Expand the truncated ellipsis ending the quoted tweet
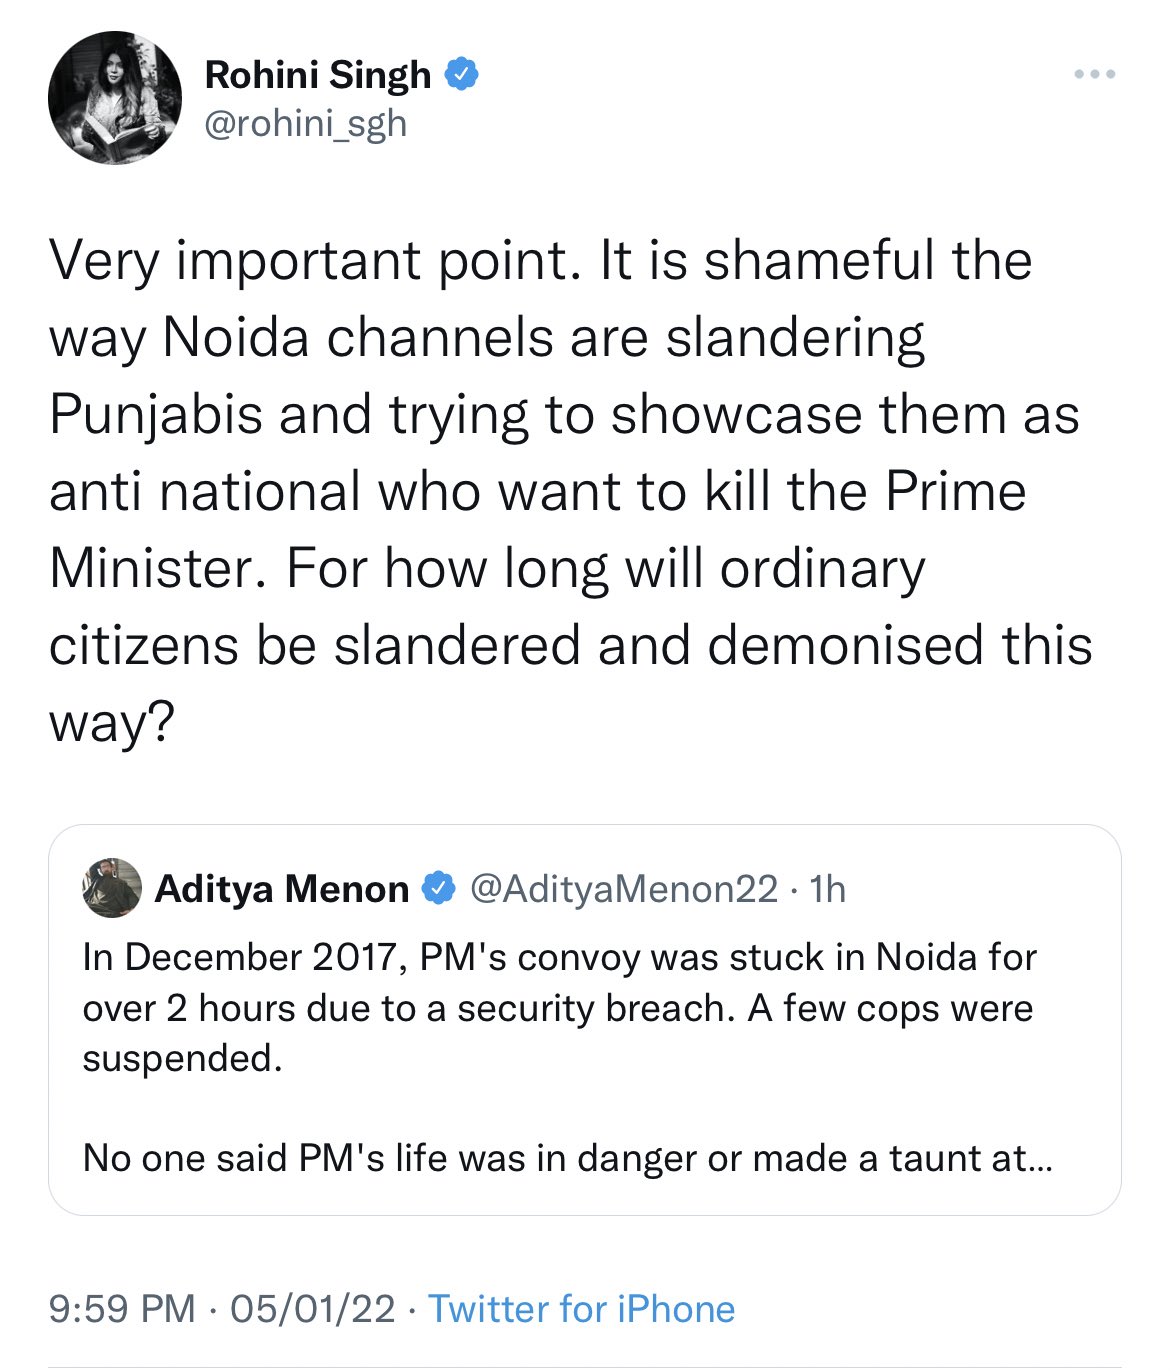This screenshot has width=1170, height=1371. [x=1039, y=1159]
